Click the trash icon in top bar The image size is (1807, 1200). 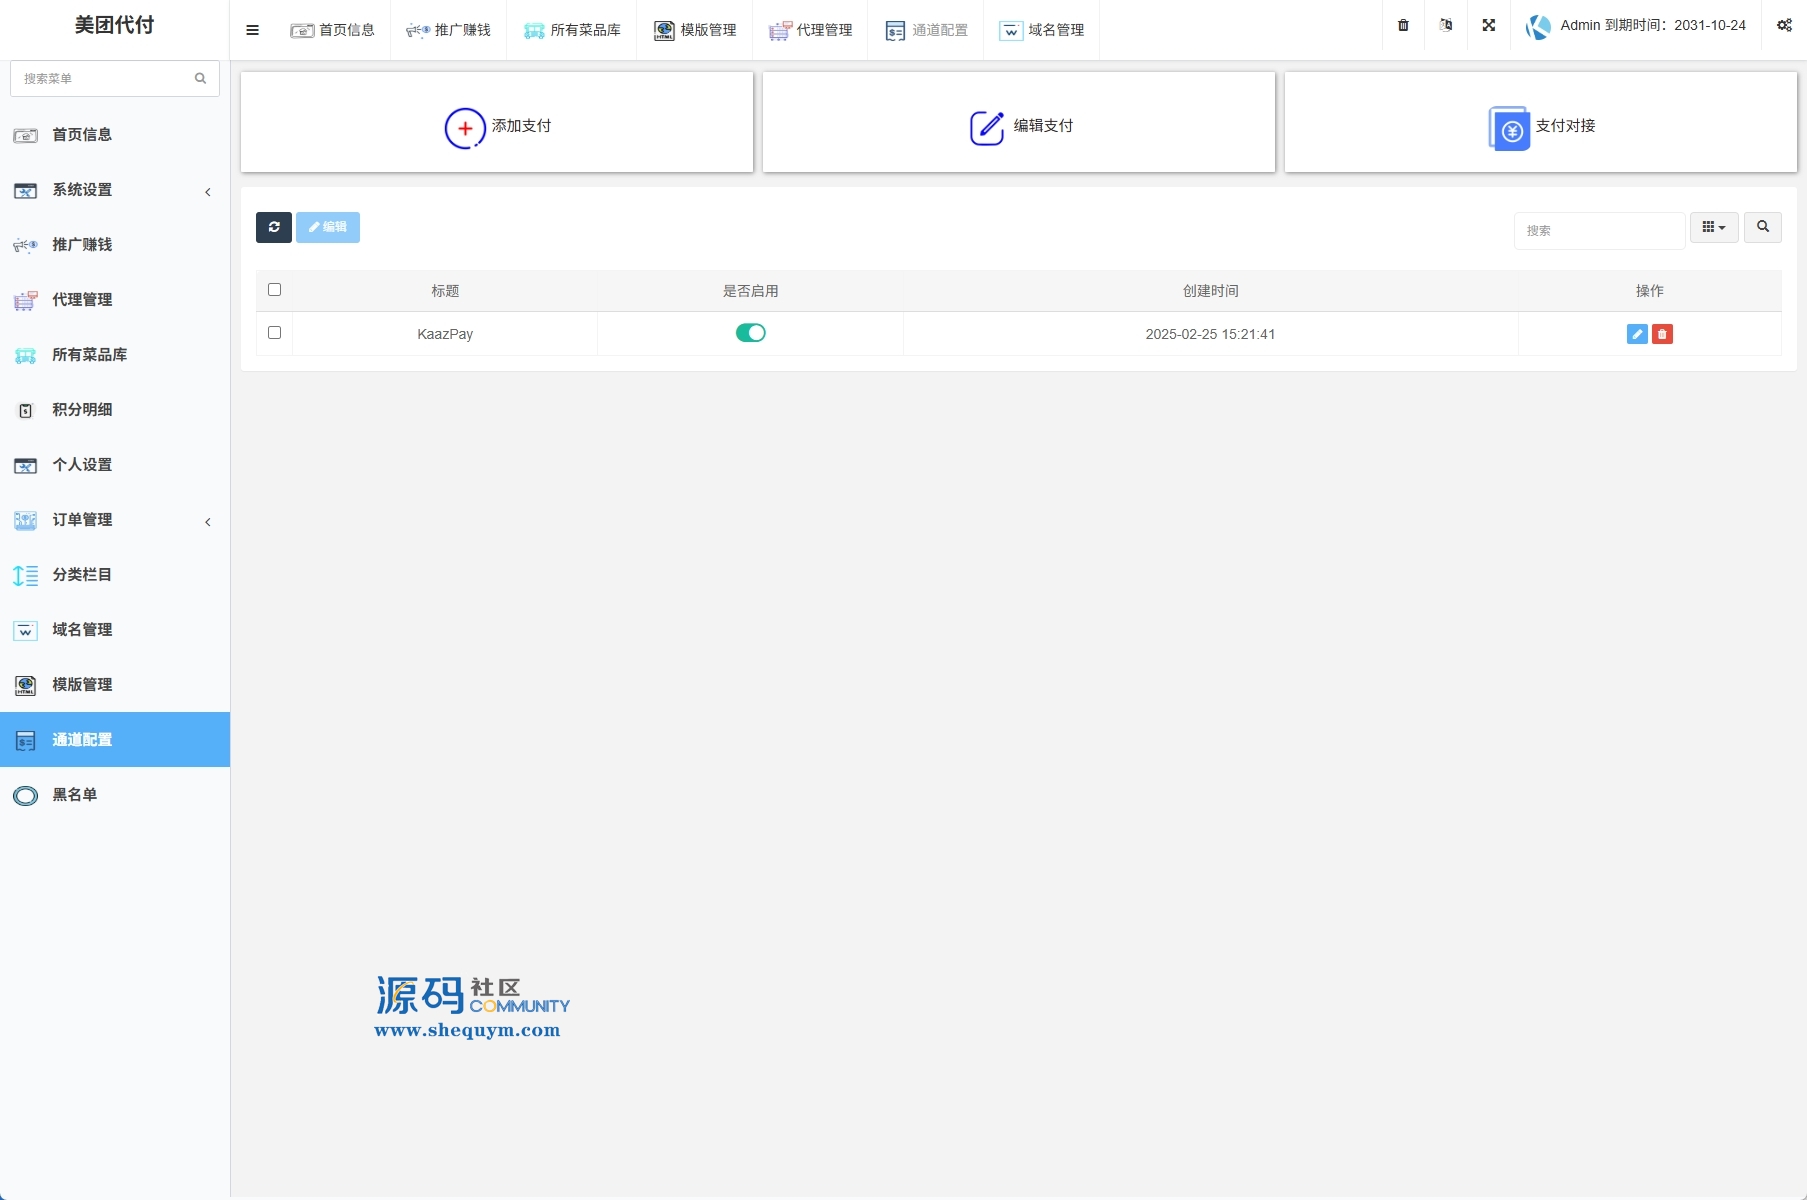point(1403,26)
